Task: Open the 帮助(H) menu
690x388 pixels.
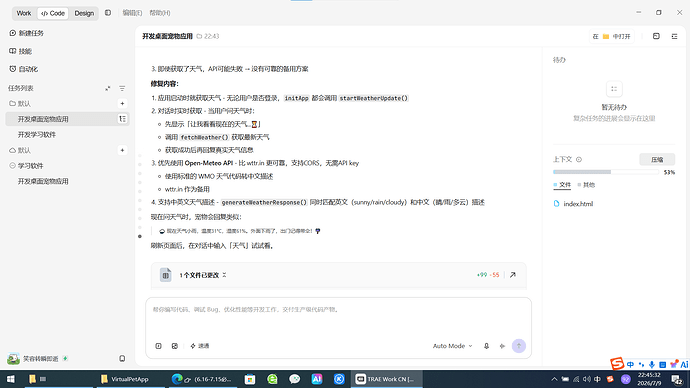Action: pyautogui.click(x=160, y=13)
